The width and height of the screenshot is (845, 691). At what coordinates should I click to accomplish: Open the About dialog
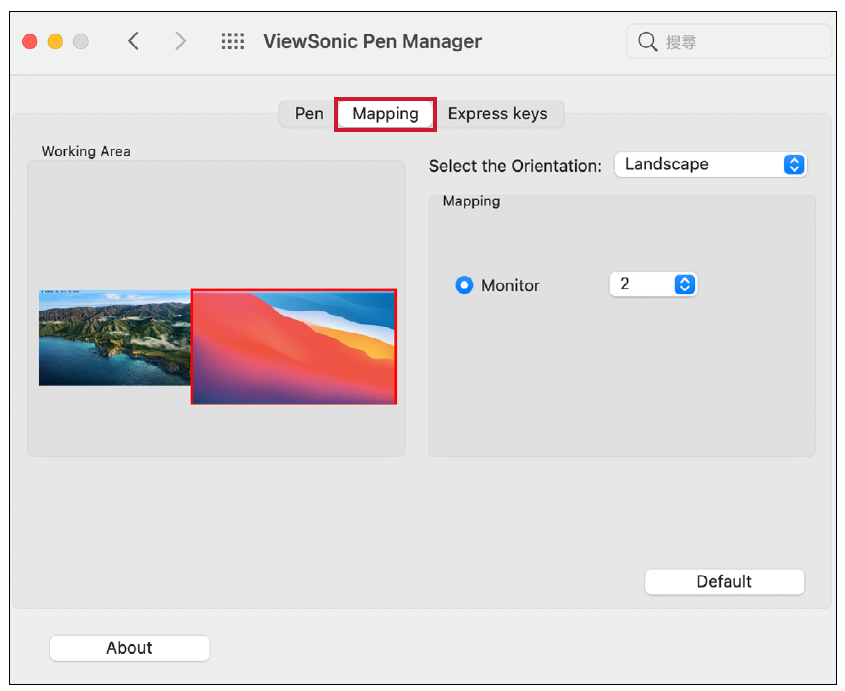click(129, 648)
